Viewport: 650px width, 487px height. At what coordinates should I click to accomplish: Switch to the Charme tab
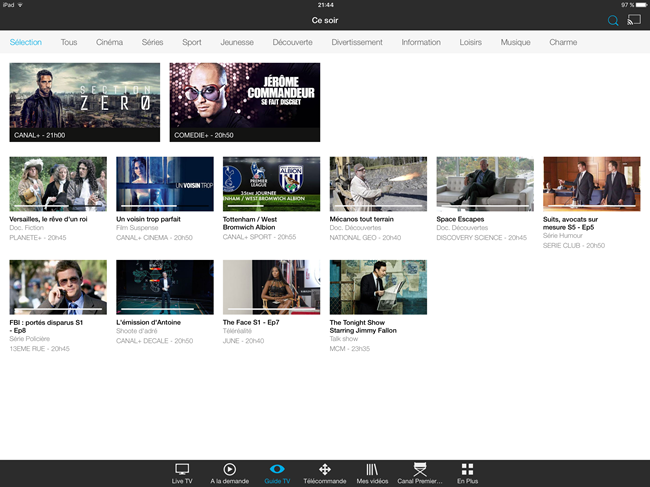563,42
